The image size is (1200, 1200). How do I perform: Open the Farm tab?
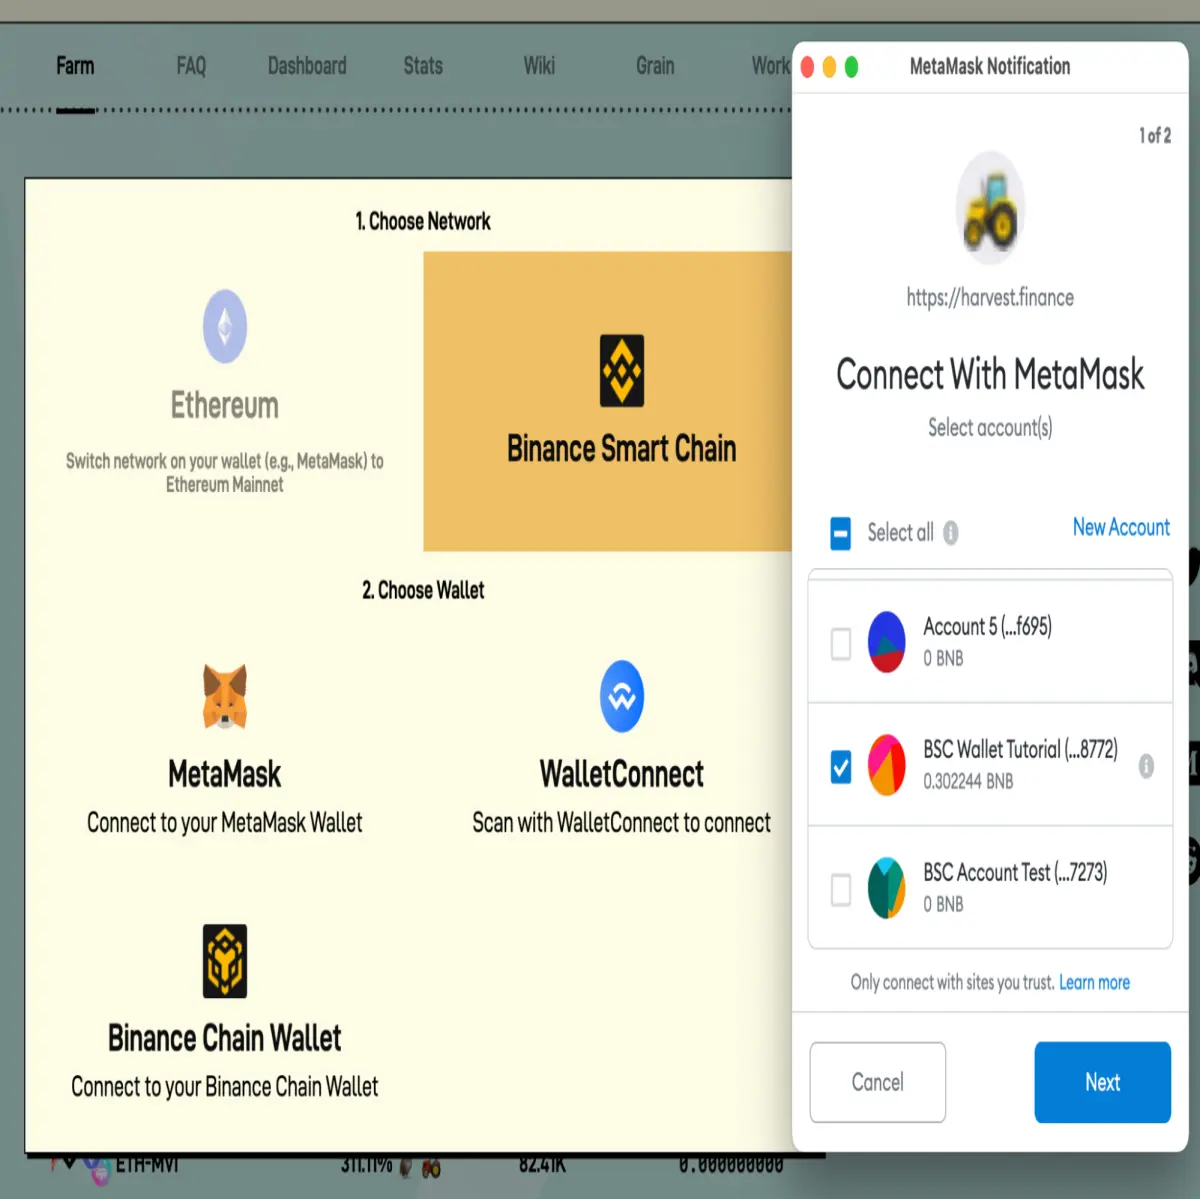(75, 66)
